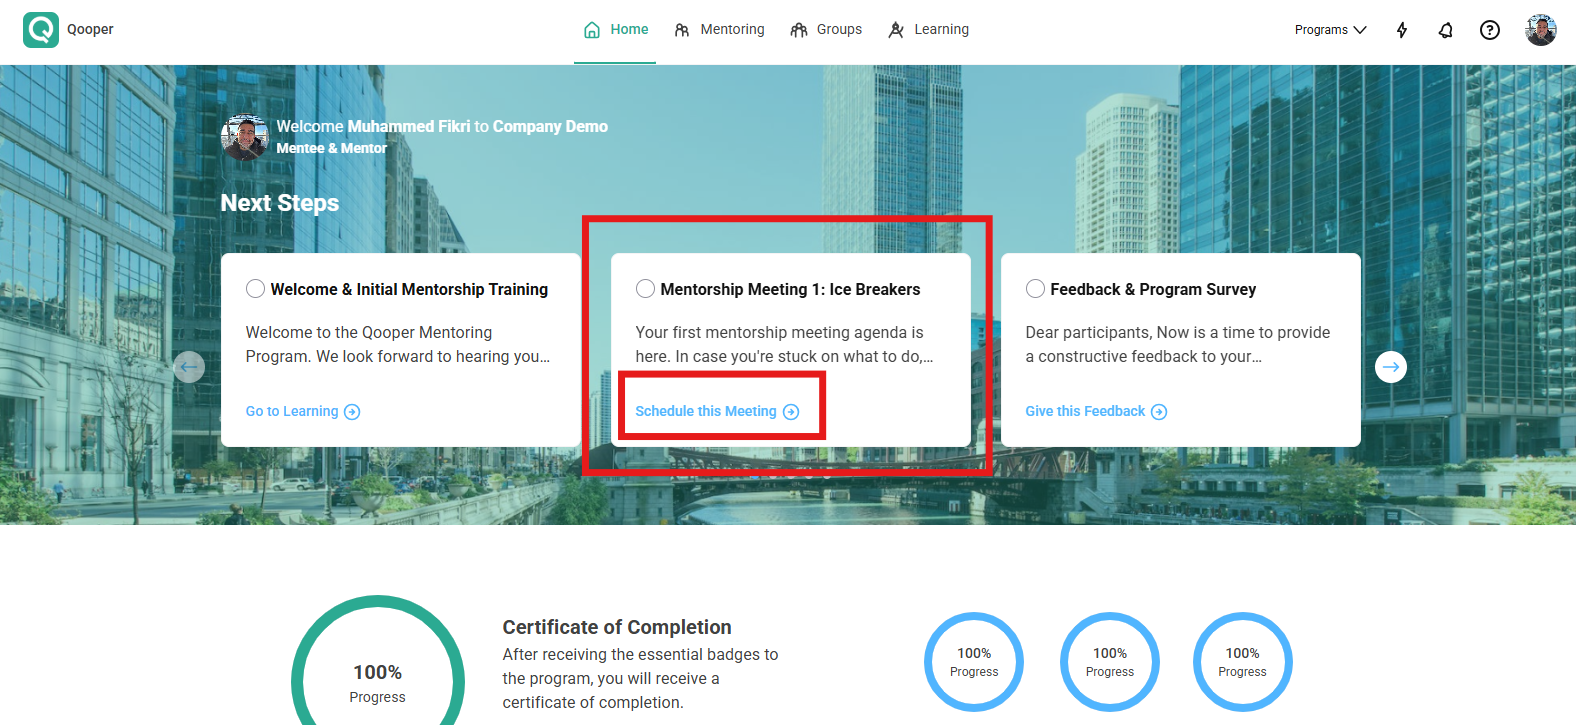Go to the Learning tab
1576x725 pixels.
pyautogui.click(x=928, y=30)
